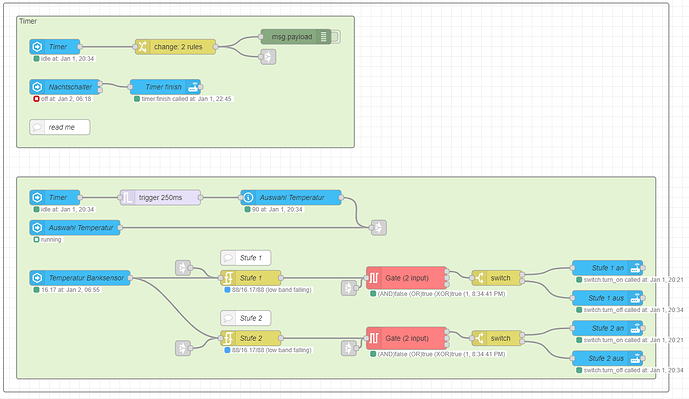Click the link-in node left of Stufe 2
689x399 pixels.
tap(183, 348)
